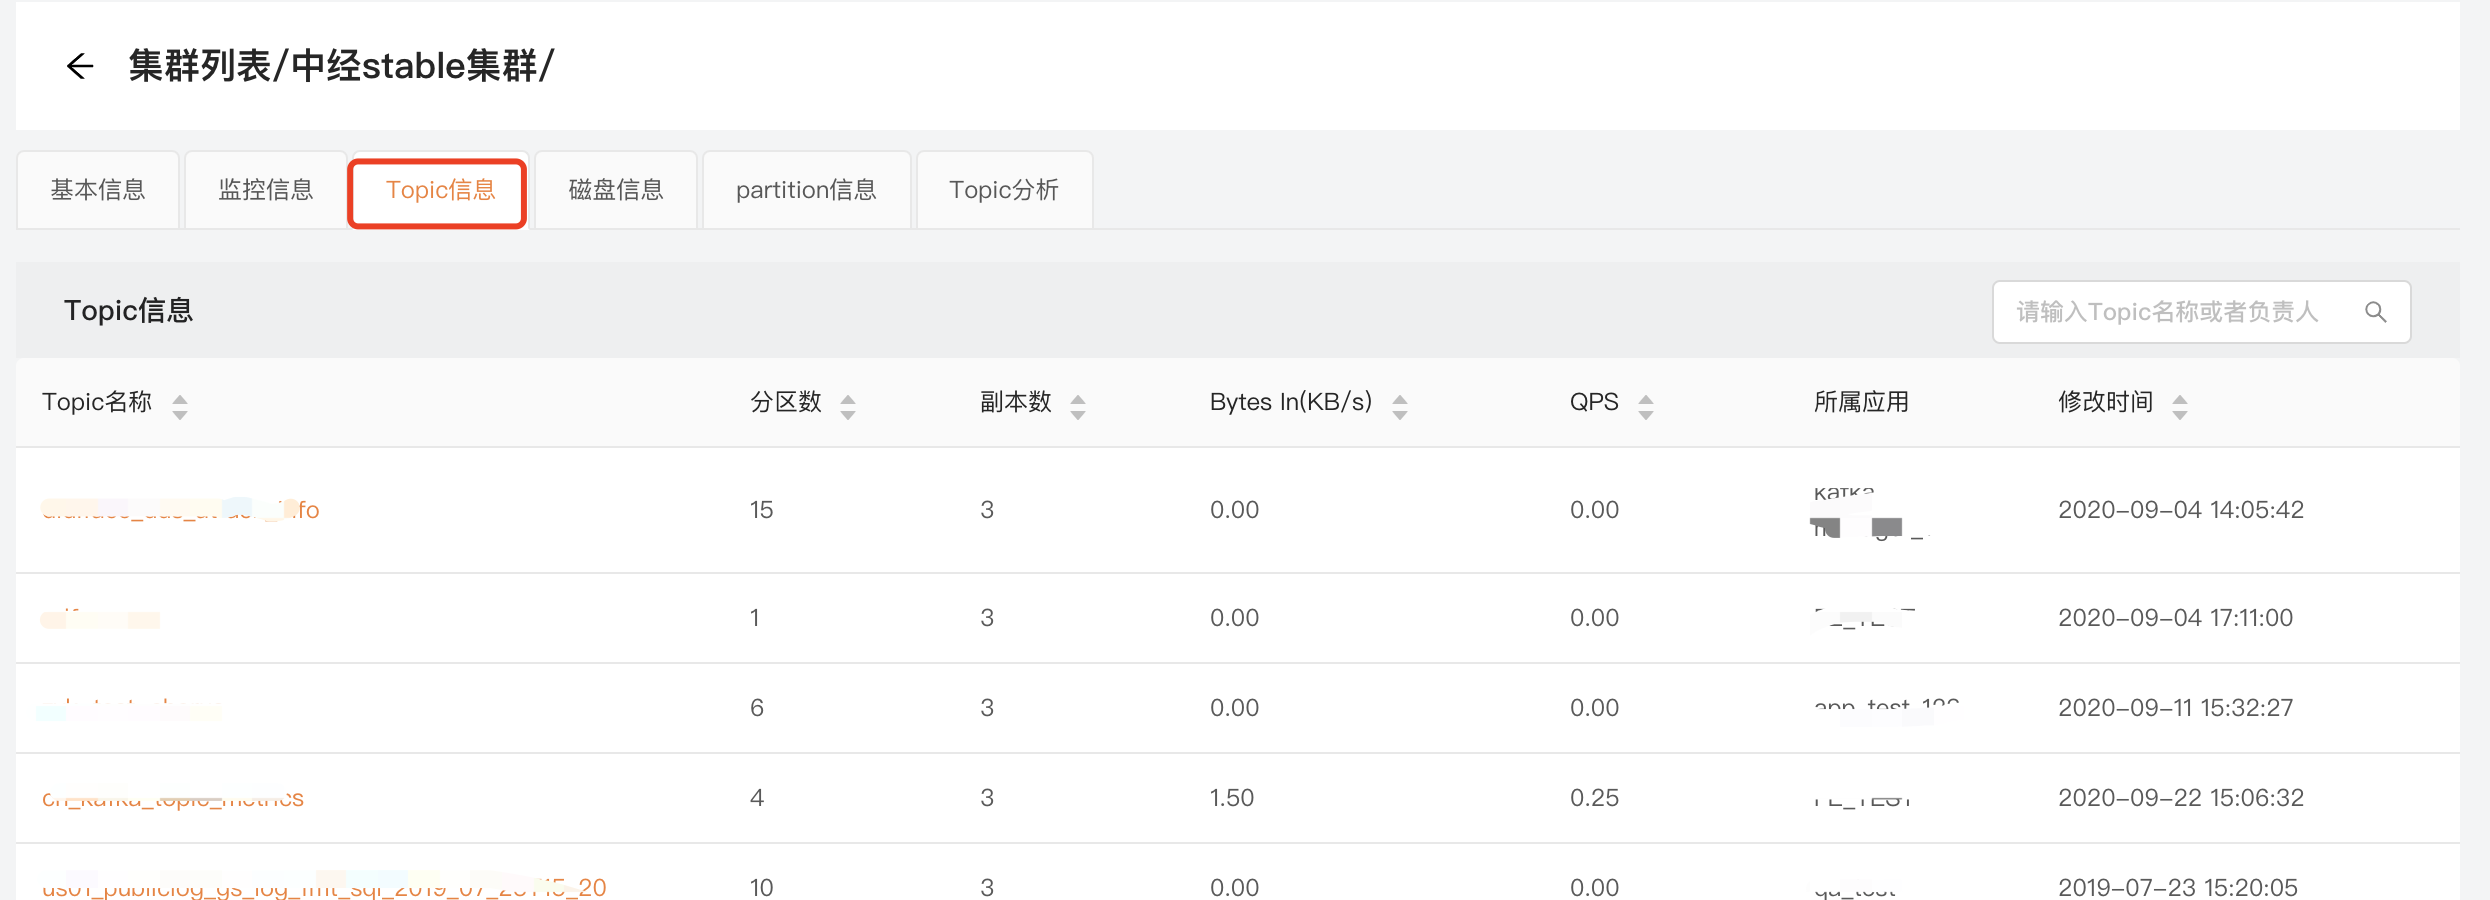Image resolution: width=2490 pixels, height=900 pixels.
Task: Sort by 副本数 column arrows
Action: pyautogui.click(x=1078, y=406)
